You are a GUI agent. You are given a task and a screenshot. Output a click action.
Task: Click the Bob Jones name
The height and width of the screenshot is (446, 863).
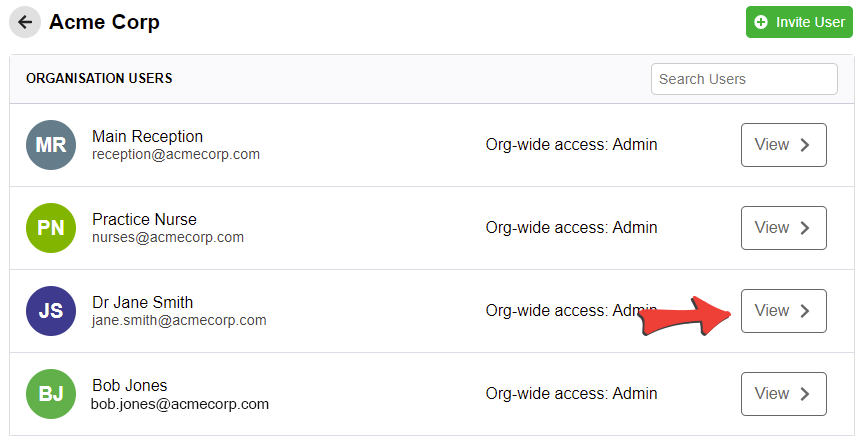click(x=129, y=385)
